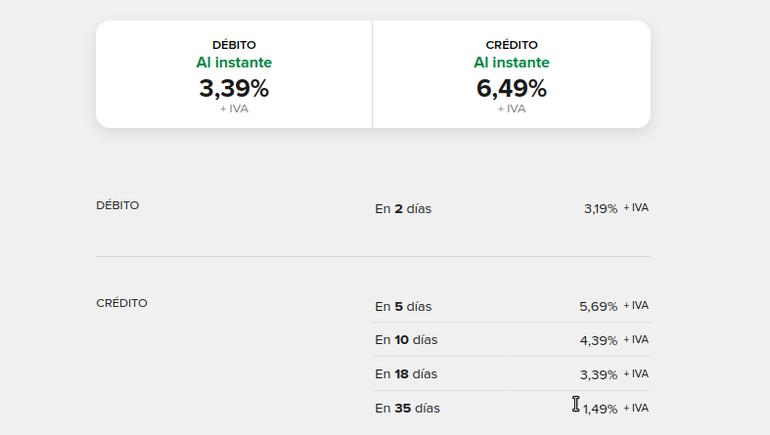The image size is (770, 435).
Task: Click the DÉBITO heading in the top card
Action: (234, 45)
